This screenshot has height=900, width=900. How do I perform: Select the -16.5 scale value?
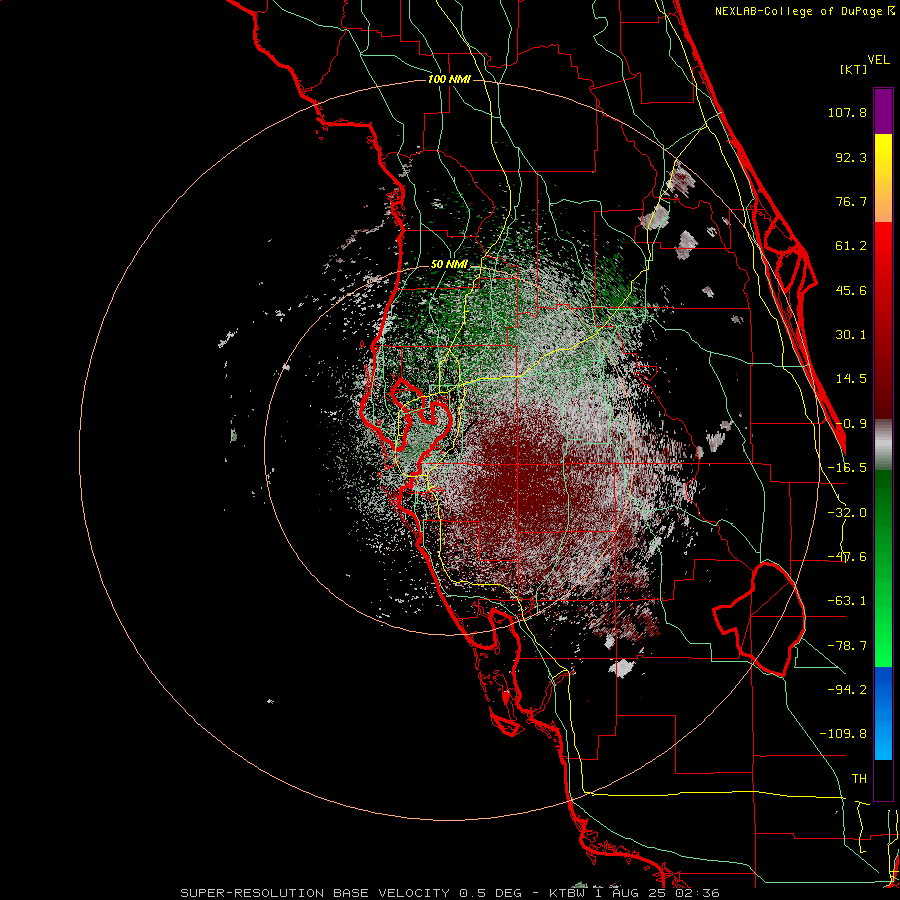(x=847, y=468)
